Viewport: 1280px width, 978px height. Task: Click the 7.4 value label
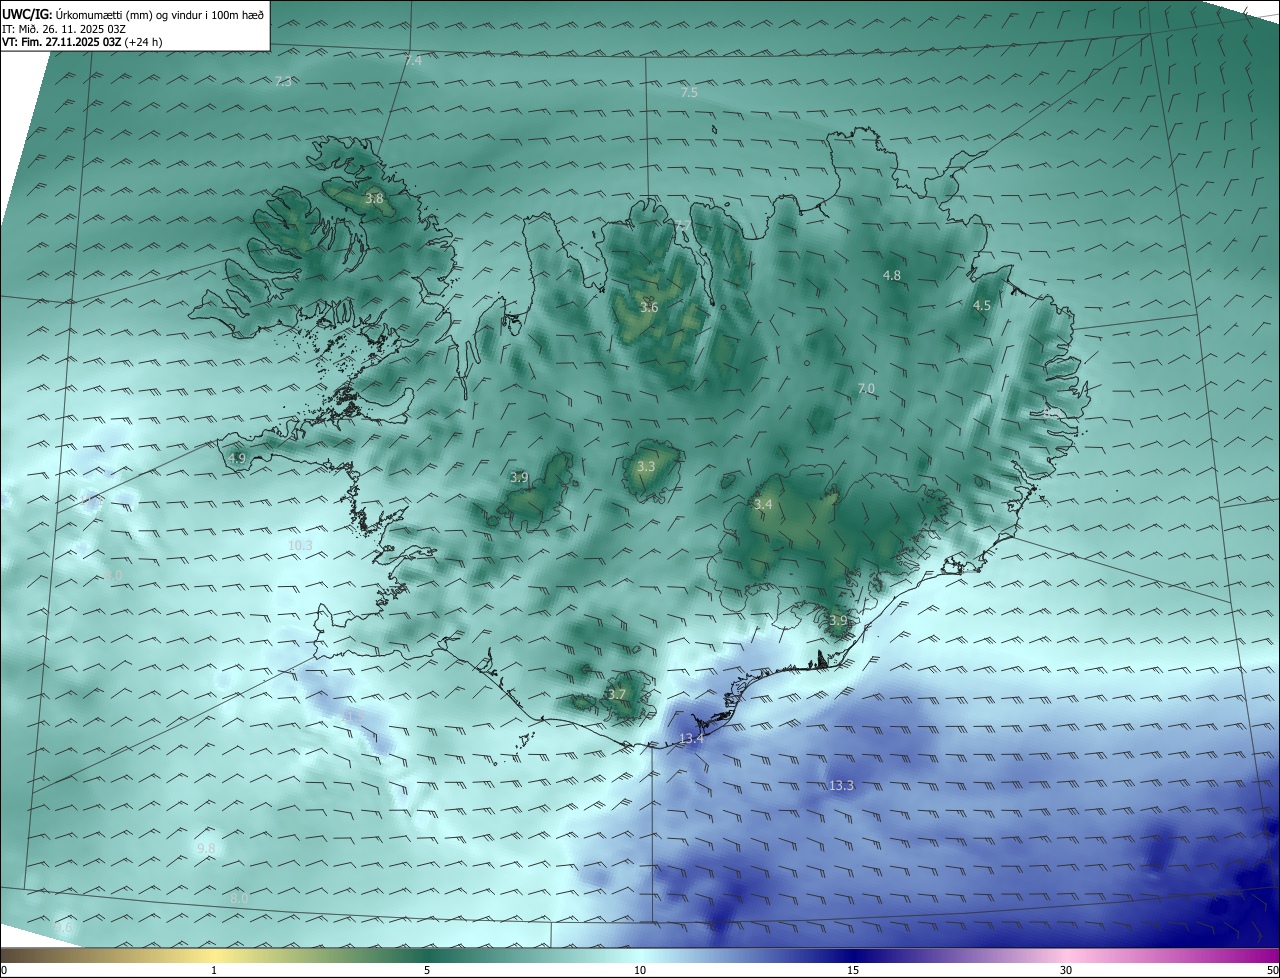pos(413,61)
